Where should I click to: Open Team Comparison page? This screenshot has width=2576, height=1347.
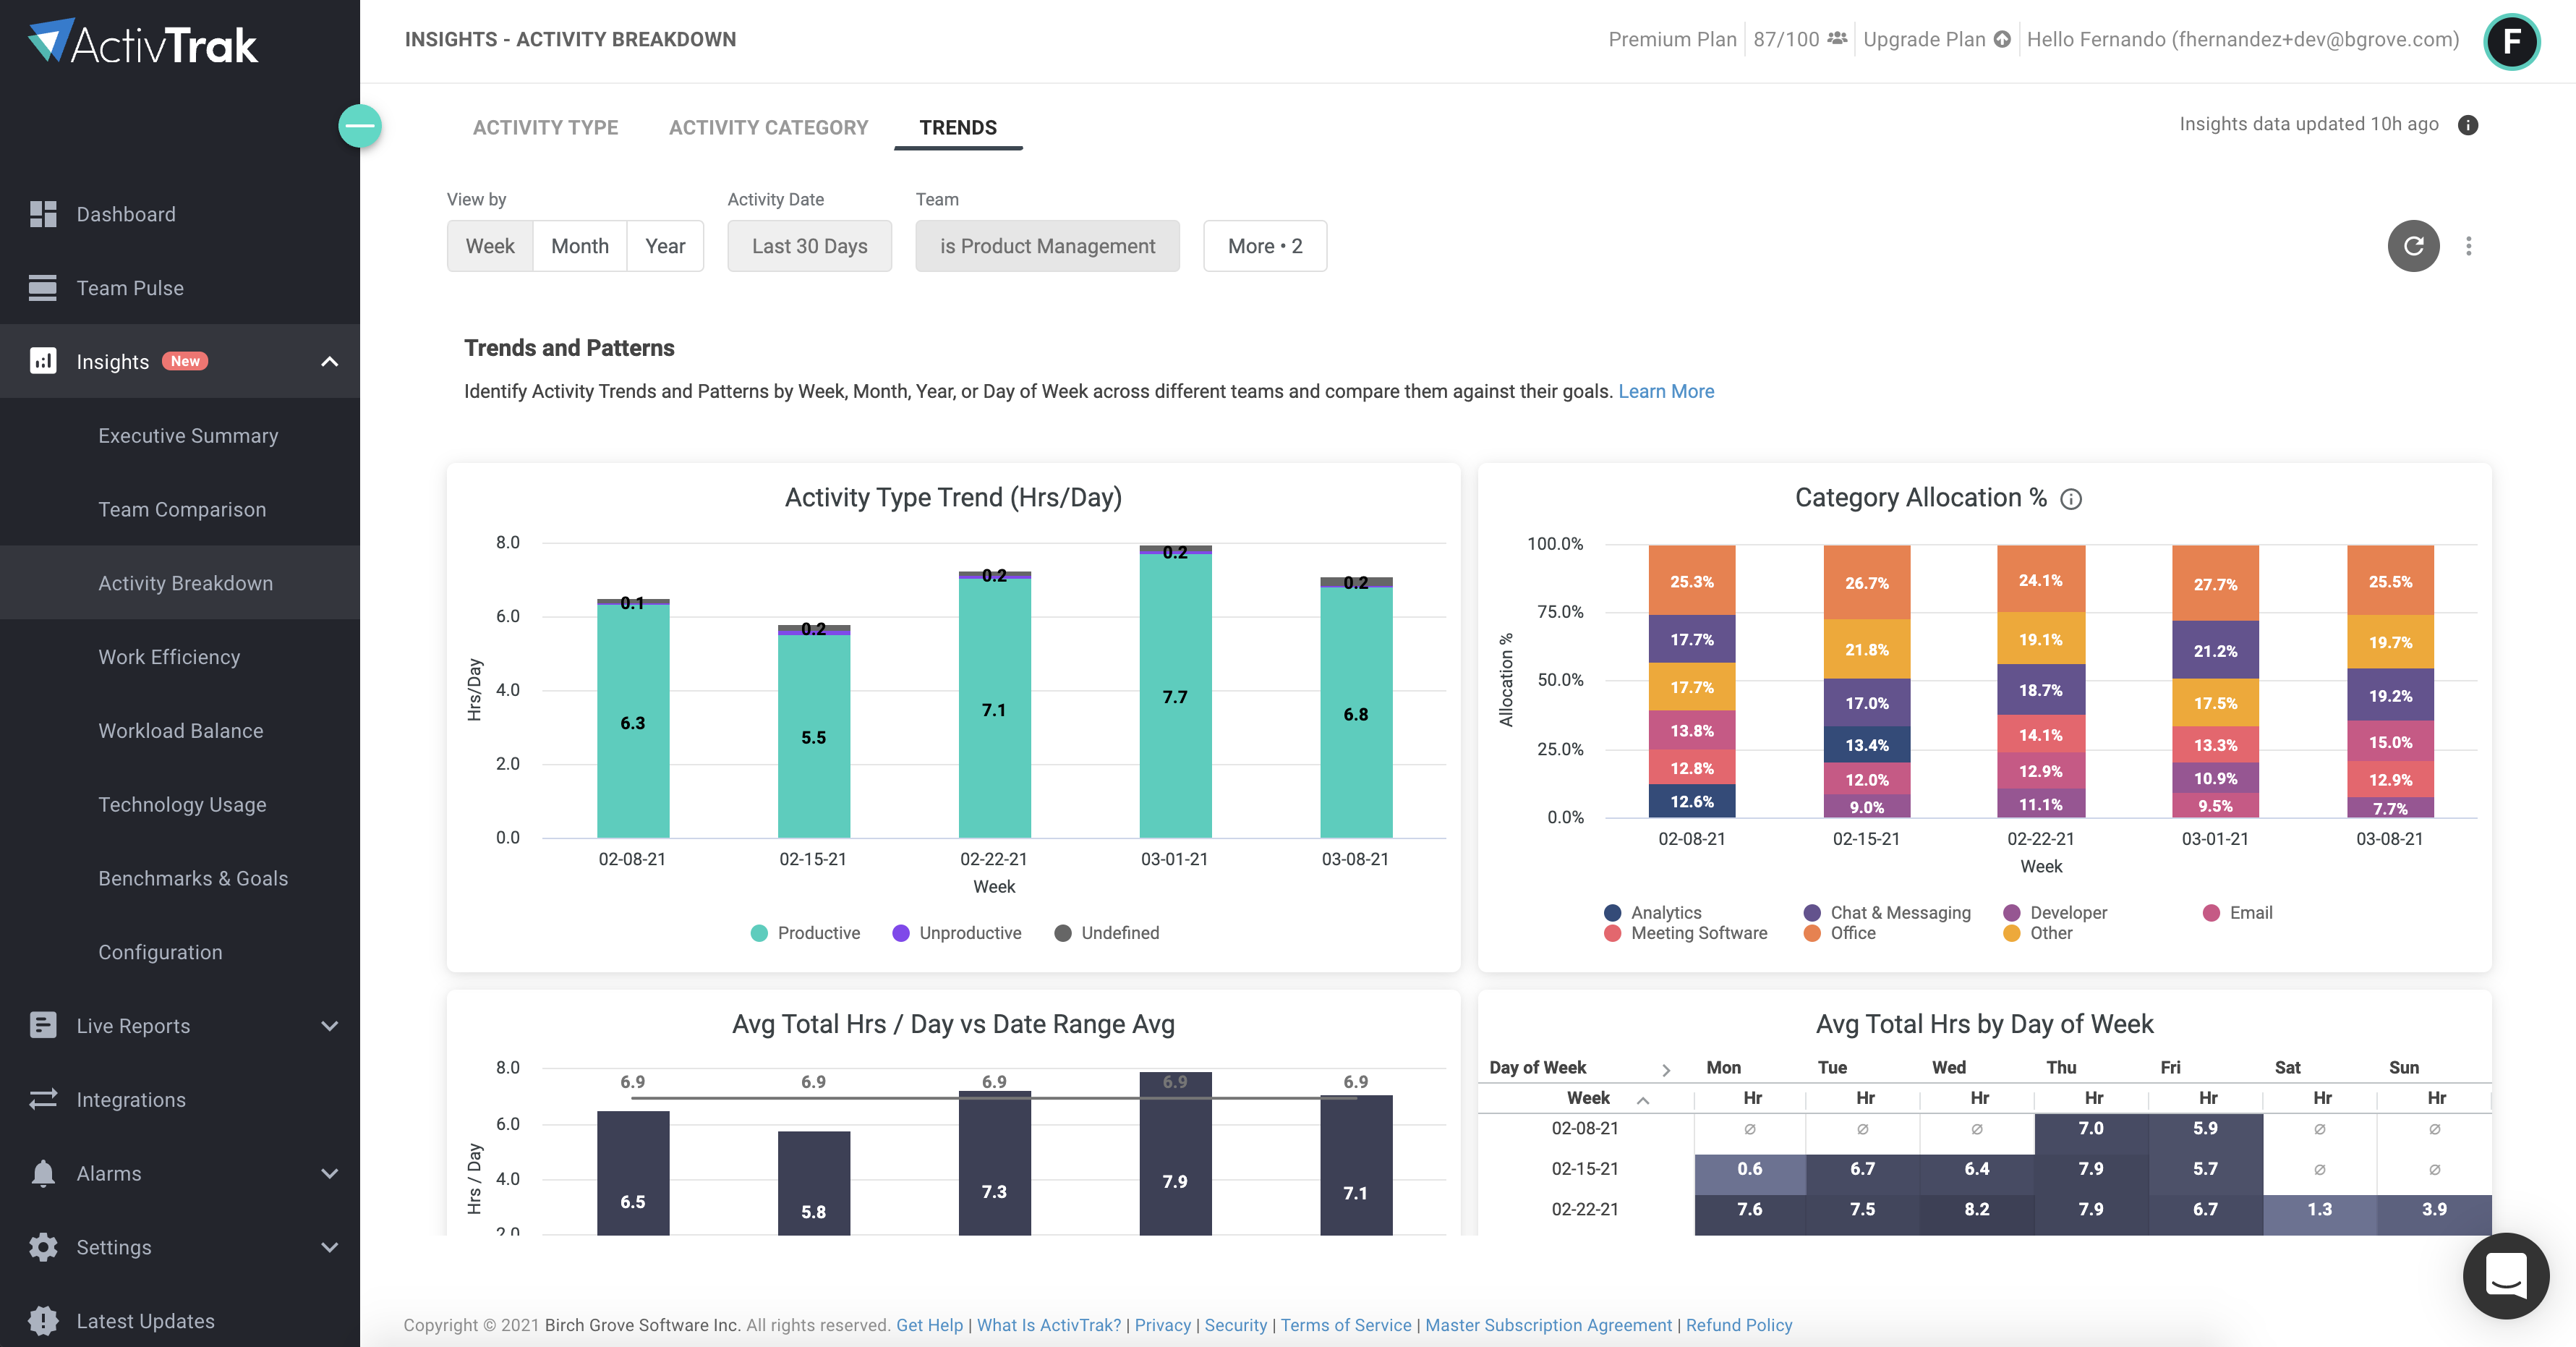[182, 509]
